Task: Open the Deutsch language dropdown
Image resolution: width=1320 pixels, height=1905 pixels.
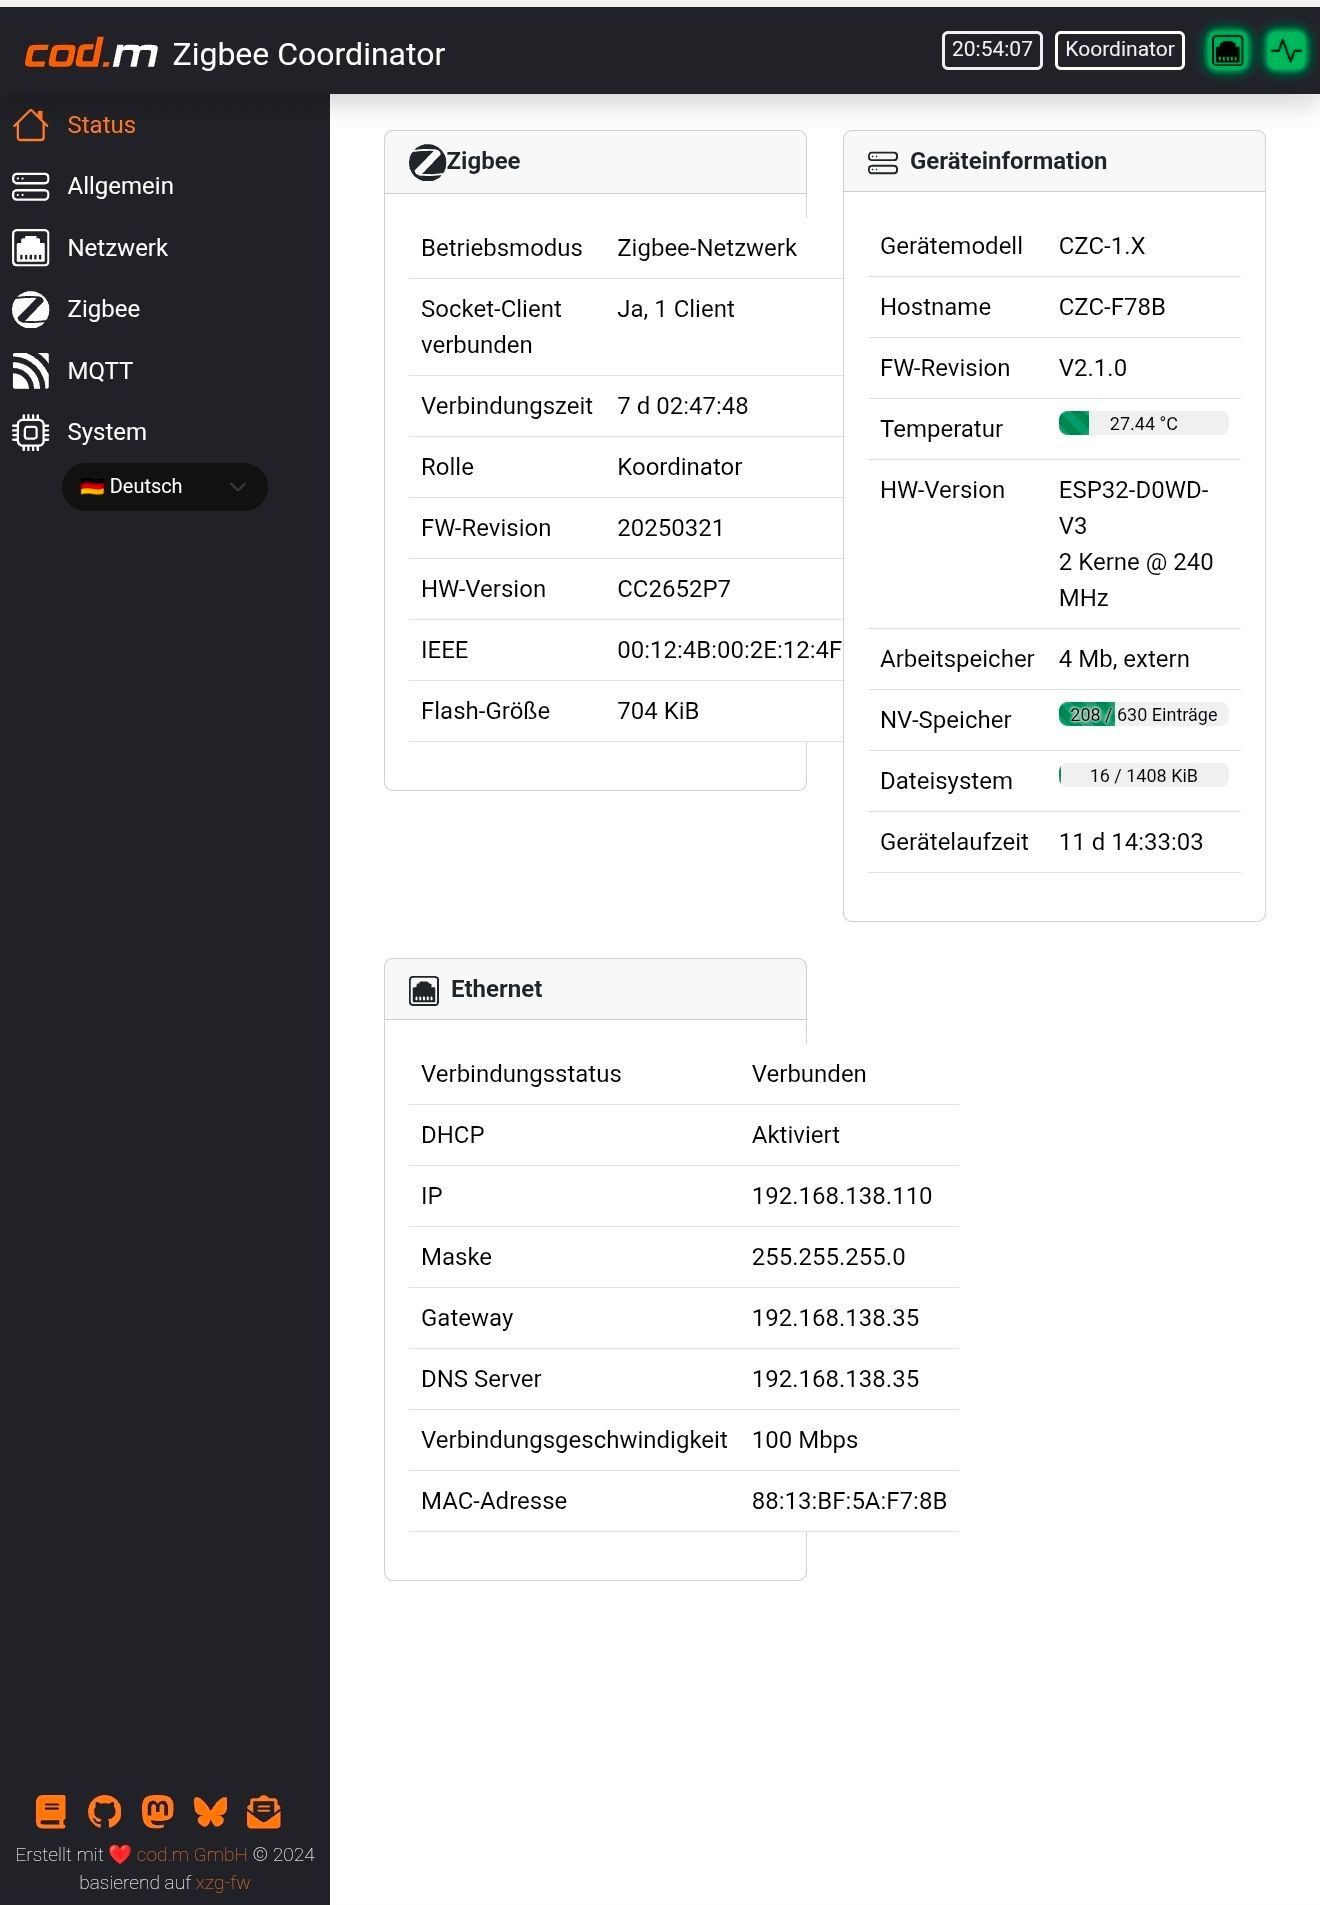Action: click(x=165, y=487)
